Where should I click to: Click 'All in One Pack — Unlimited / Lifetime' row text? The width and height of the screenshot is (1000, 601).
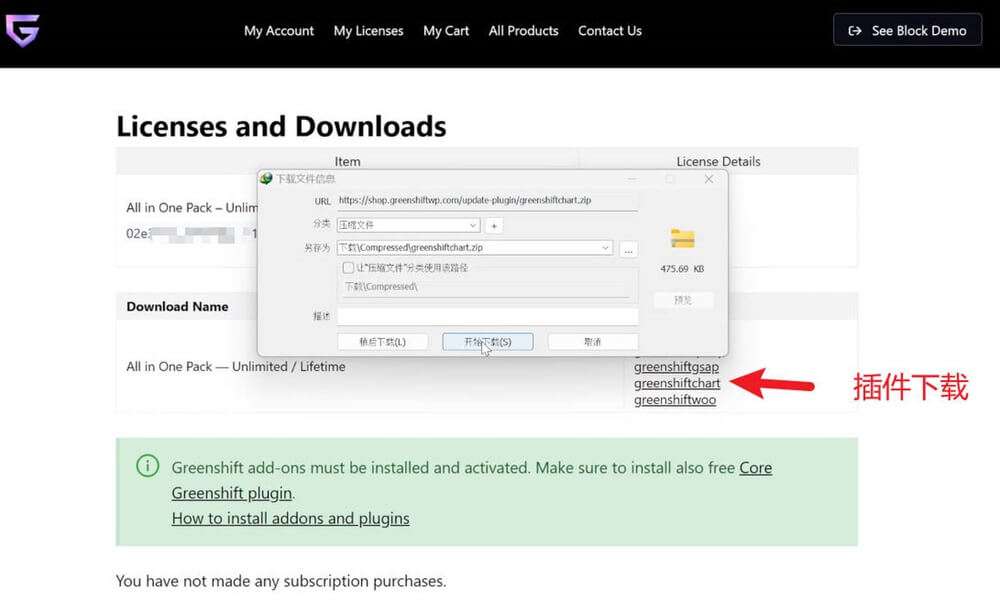[236, 367]
